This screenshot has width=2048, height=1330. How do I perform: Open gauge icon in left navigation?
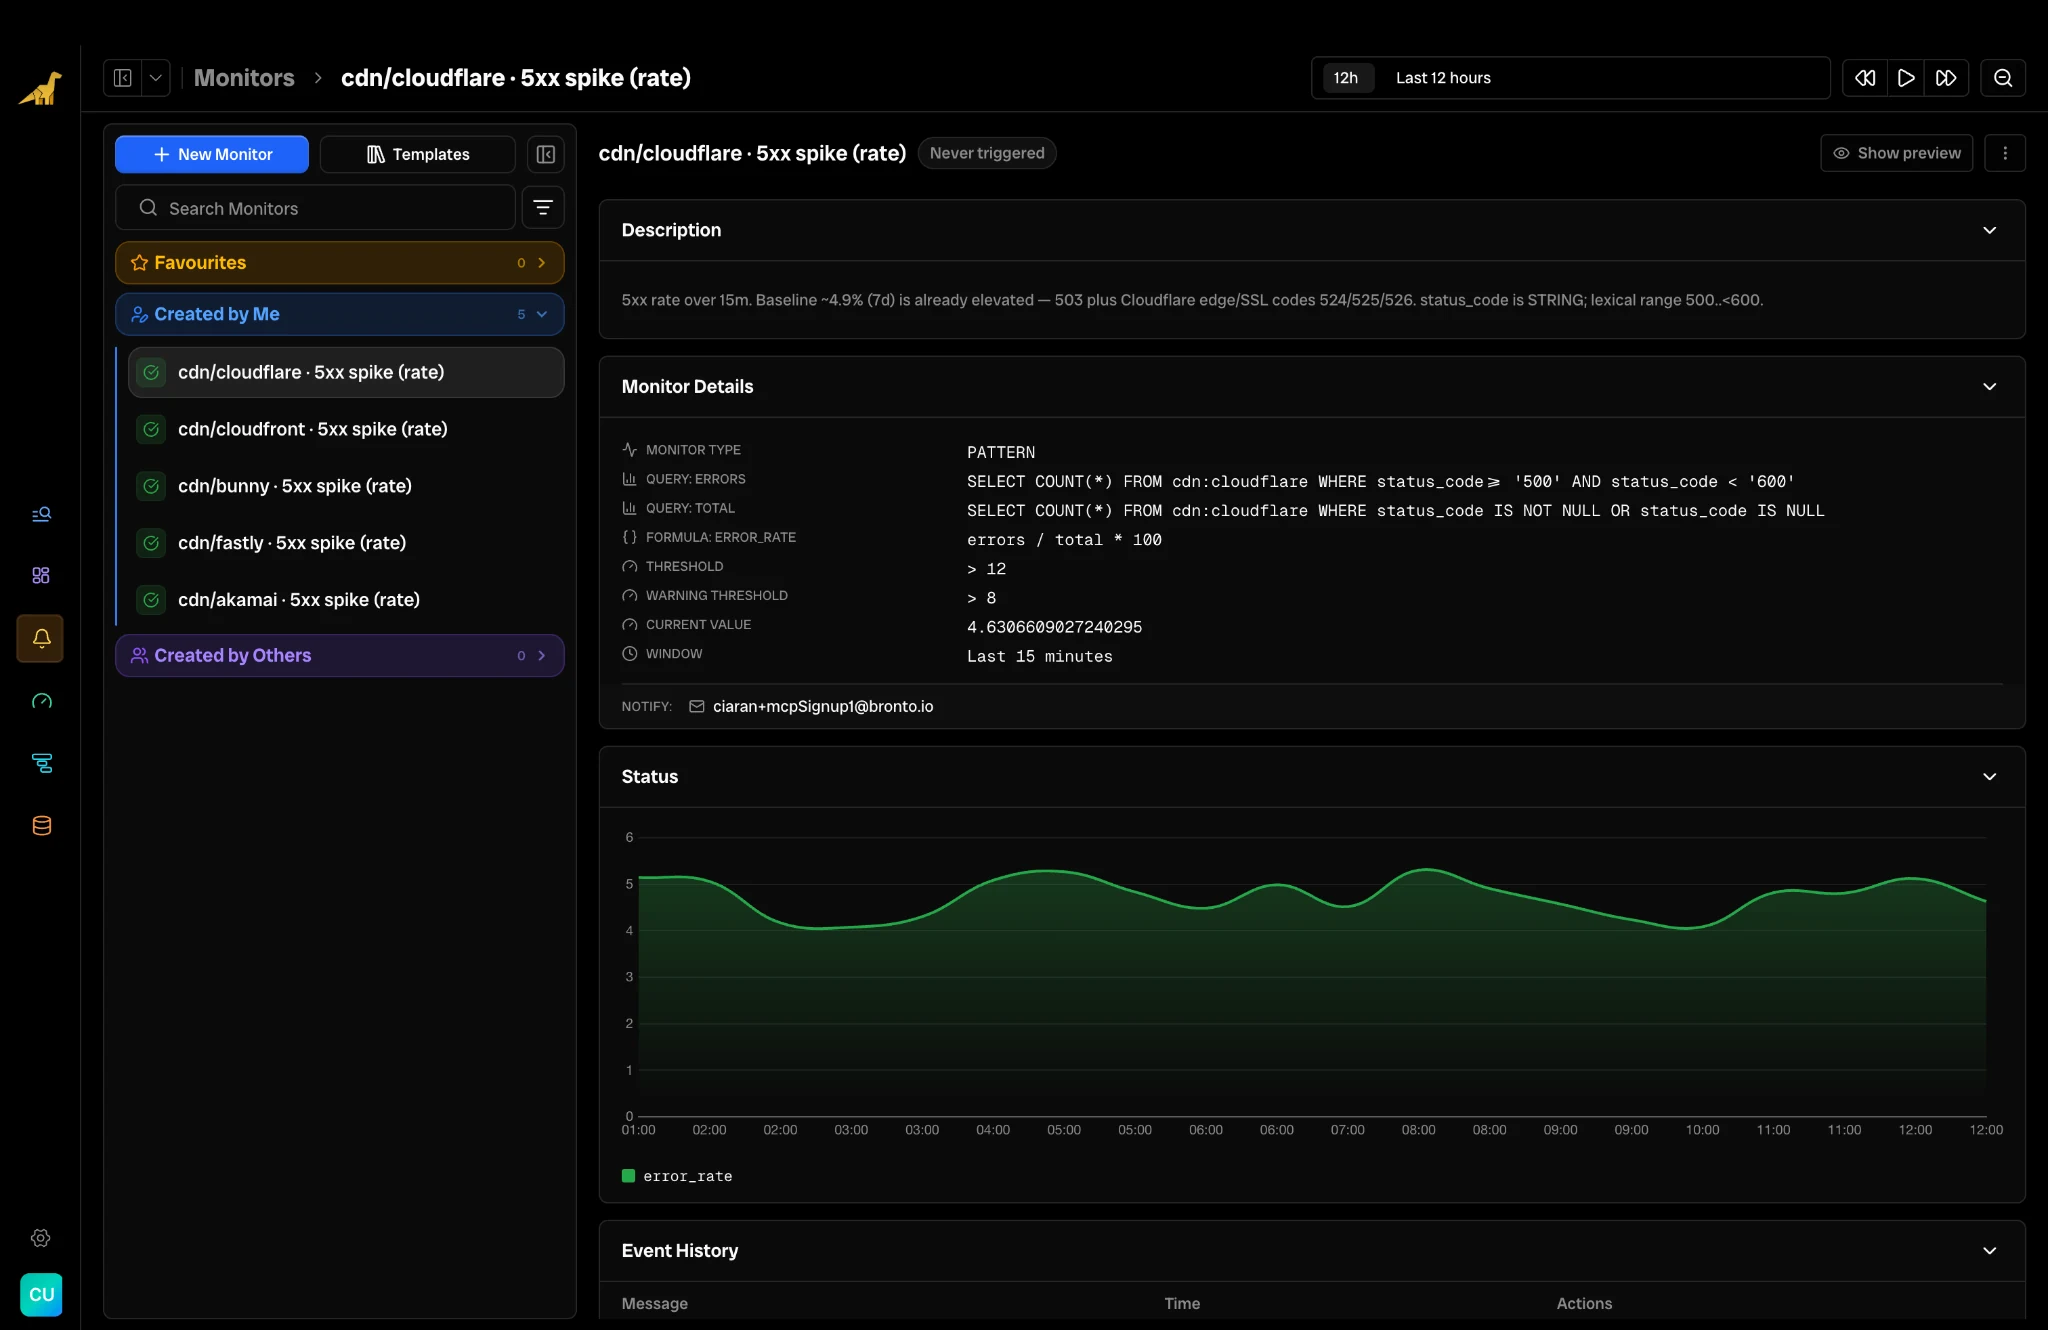(x=41, y=701)
